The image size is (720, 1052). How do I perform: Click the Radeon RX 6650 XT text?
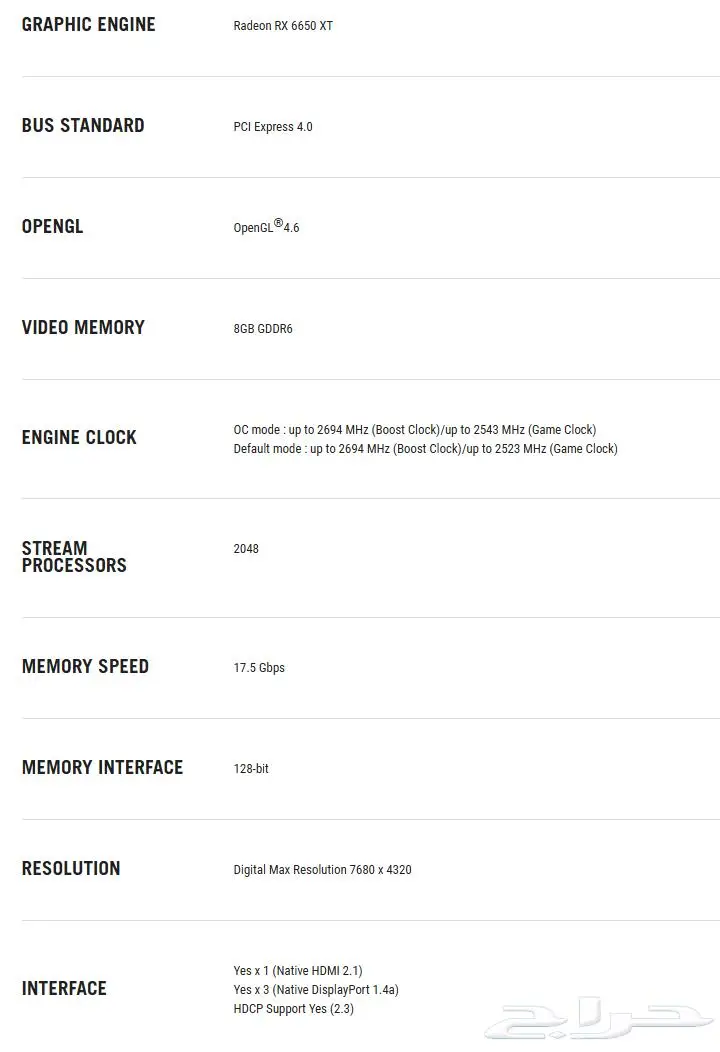(283, 25)
